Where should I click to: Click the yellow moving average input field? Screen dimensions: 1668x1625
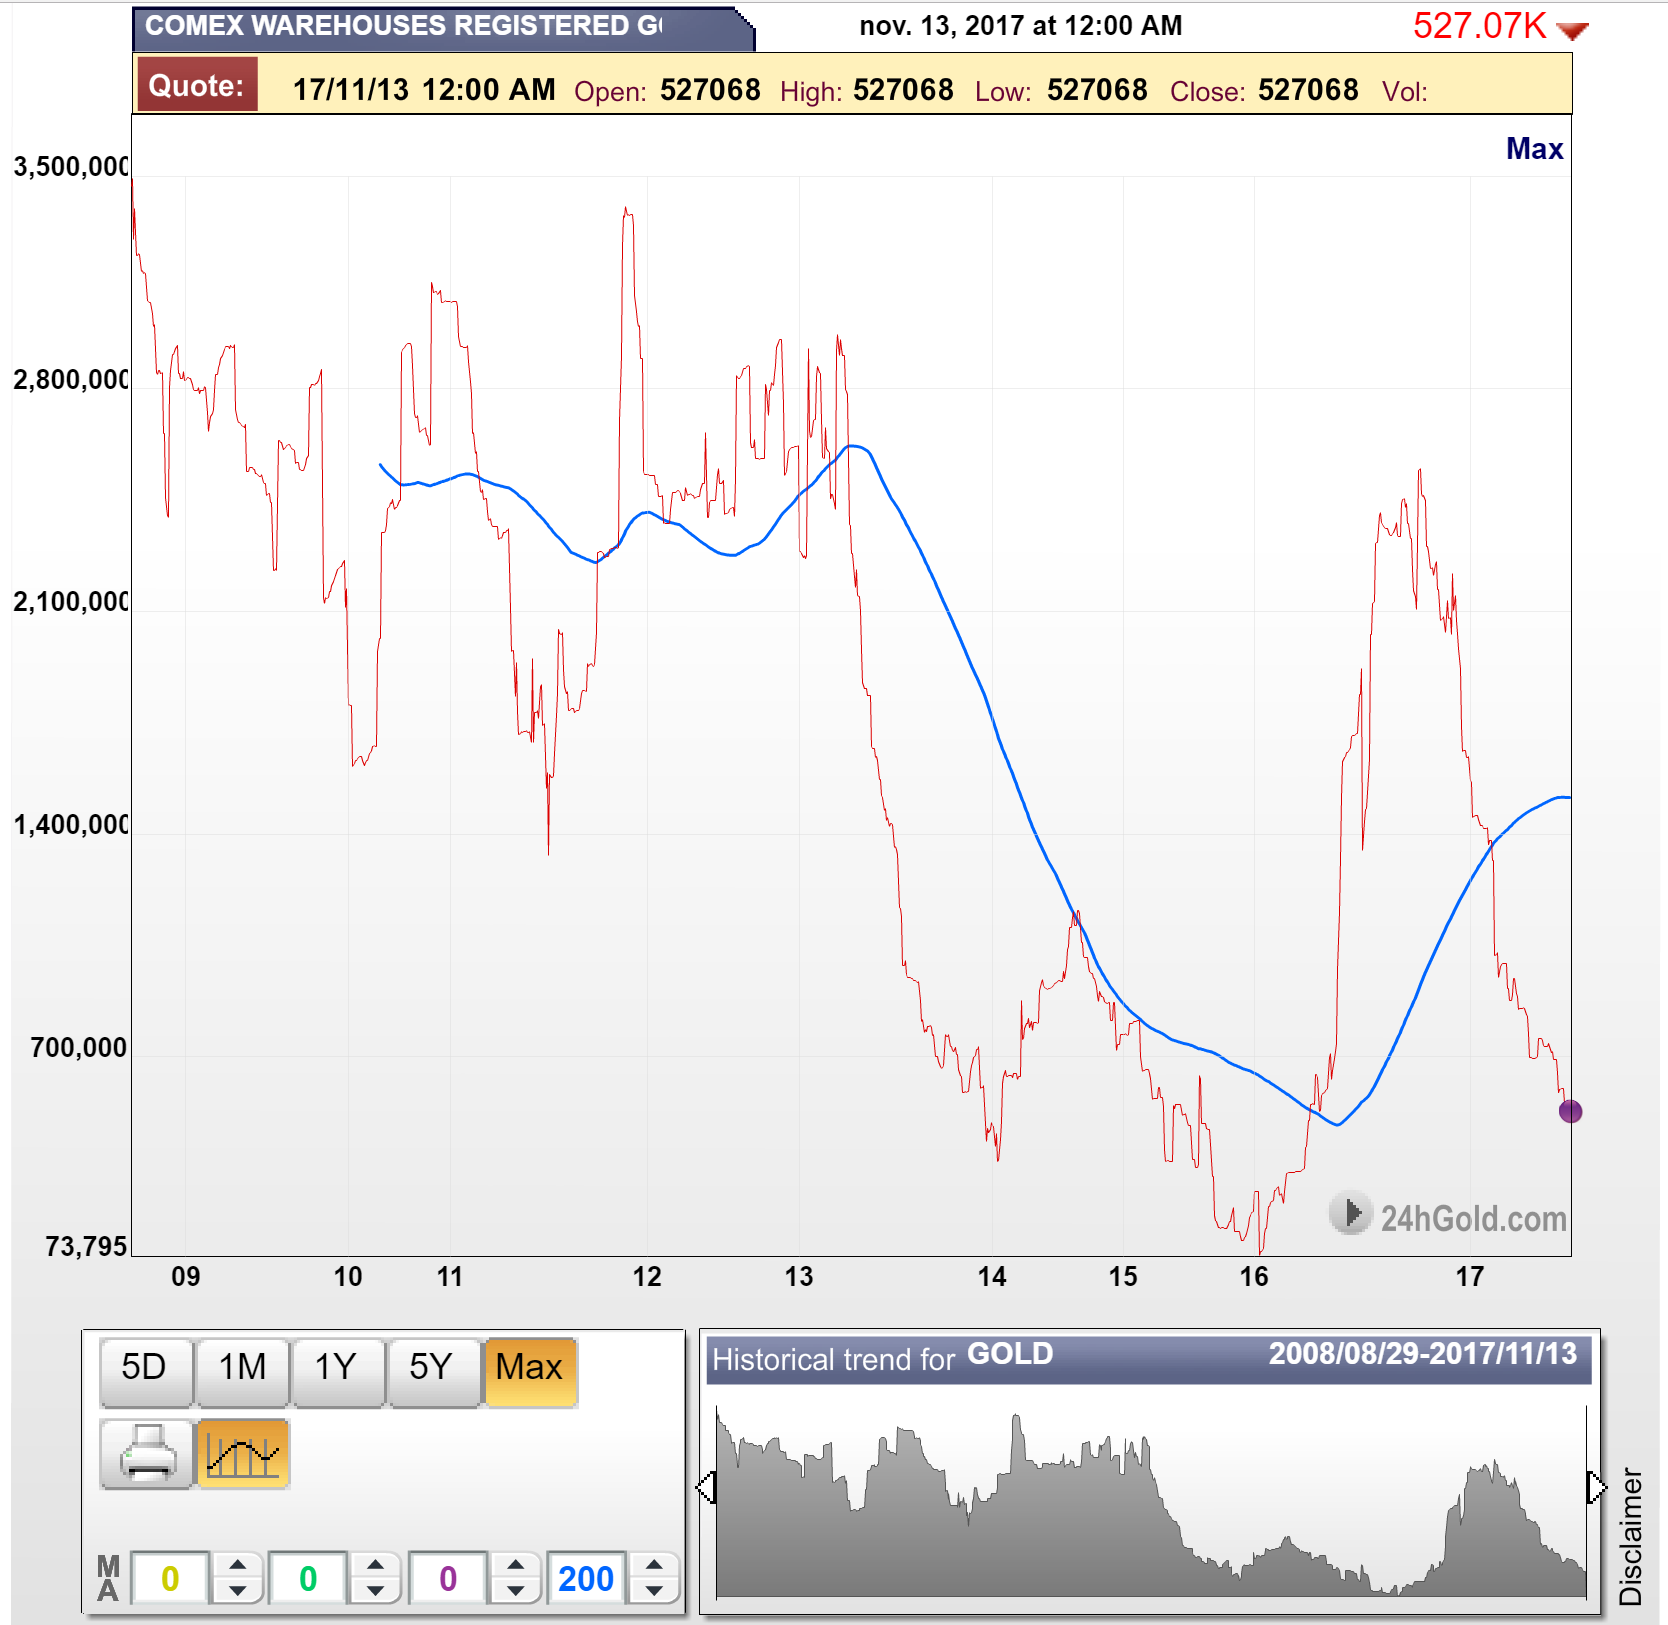click(x=170, y=1578)
